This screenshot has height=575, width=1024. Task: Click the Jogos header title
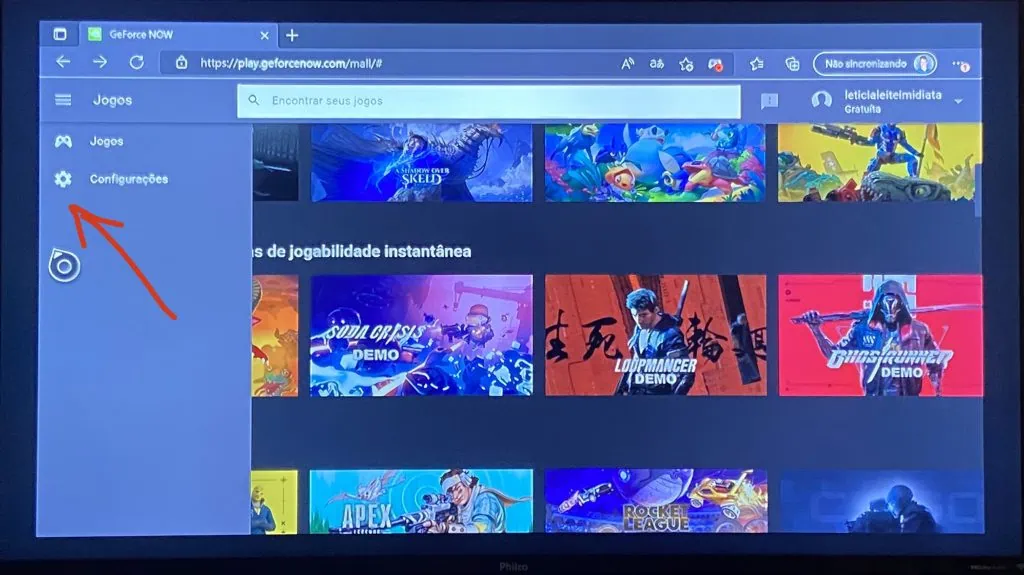[112, 100]
